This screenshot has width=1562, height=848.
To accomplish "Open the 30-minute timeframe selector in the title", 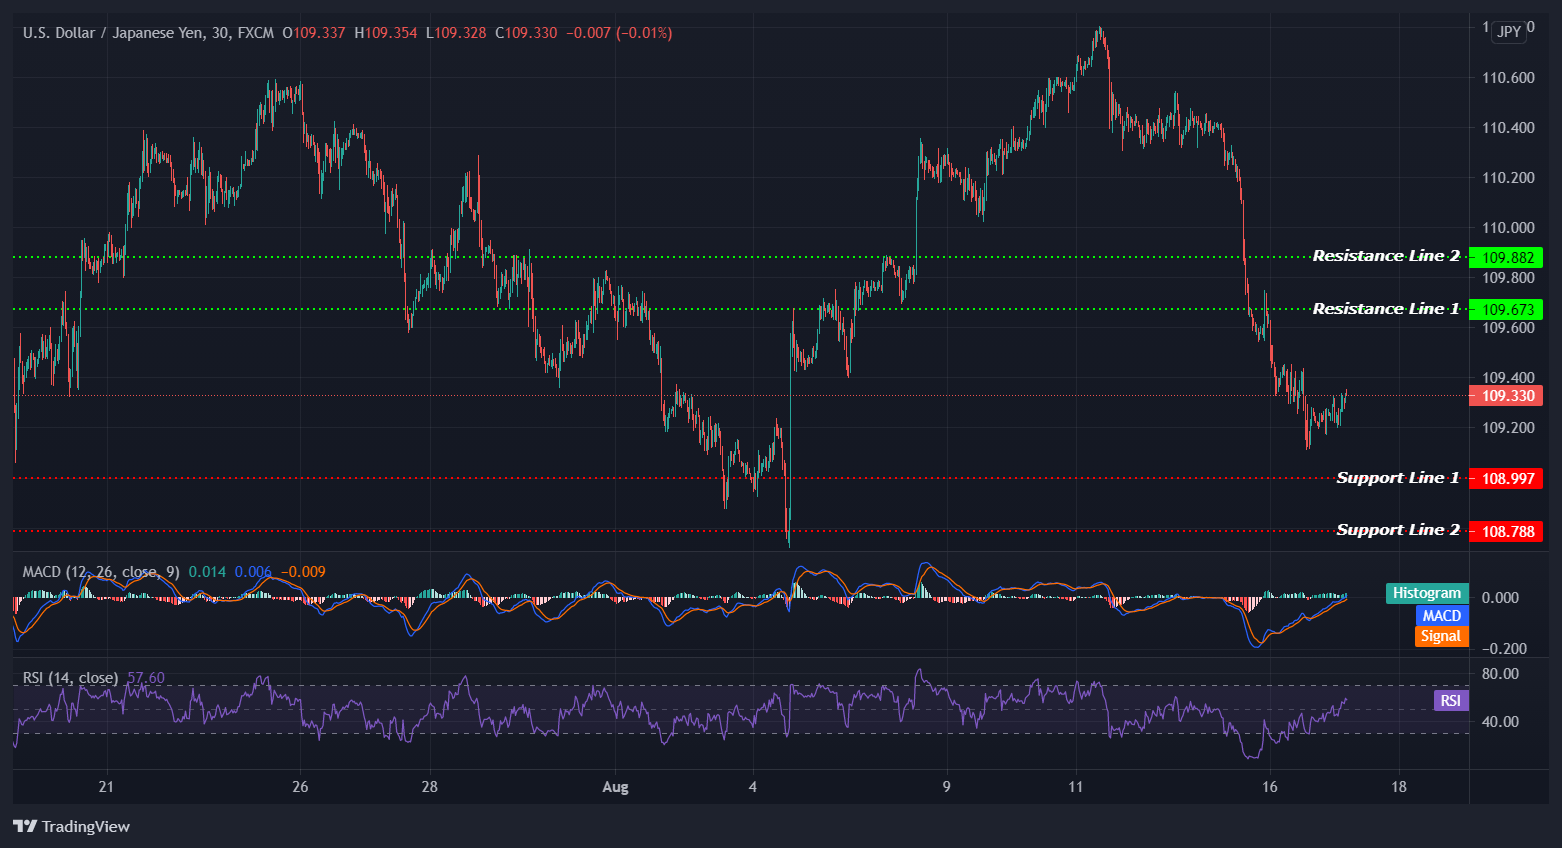I will tap(222, 32).
